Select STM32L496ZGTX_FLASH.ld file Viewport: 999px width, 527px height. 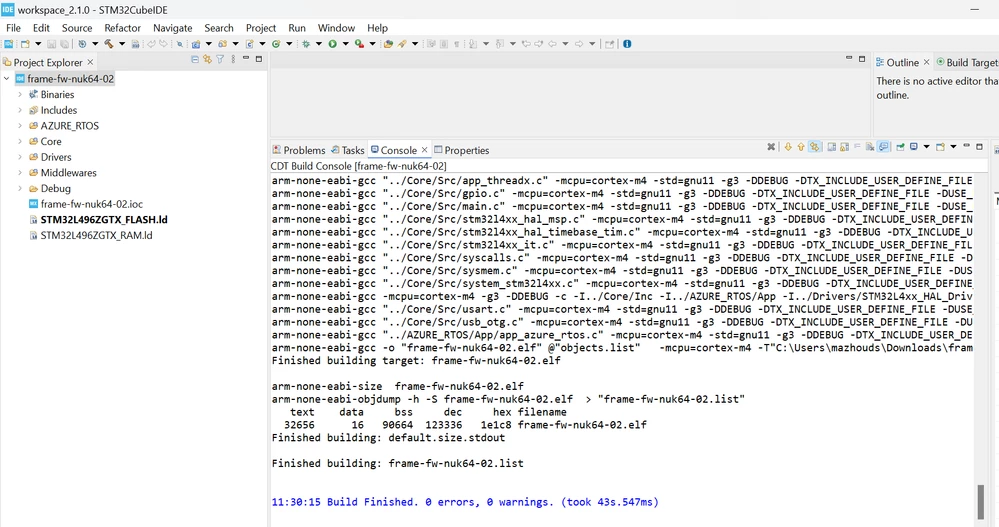click(x=98, y=220)
